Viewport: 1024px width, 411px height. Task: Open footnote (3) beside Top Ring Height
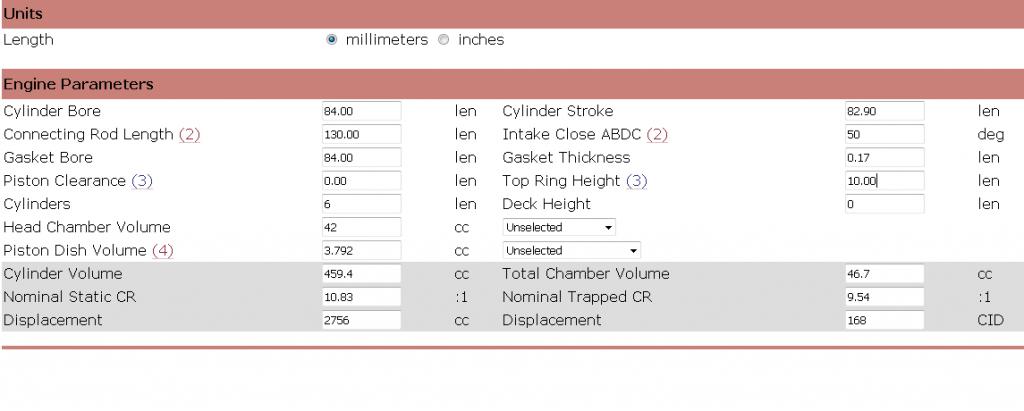click(x=637, y=181)
